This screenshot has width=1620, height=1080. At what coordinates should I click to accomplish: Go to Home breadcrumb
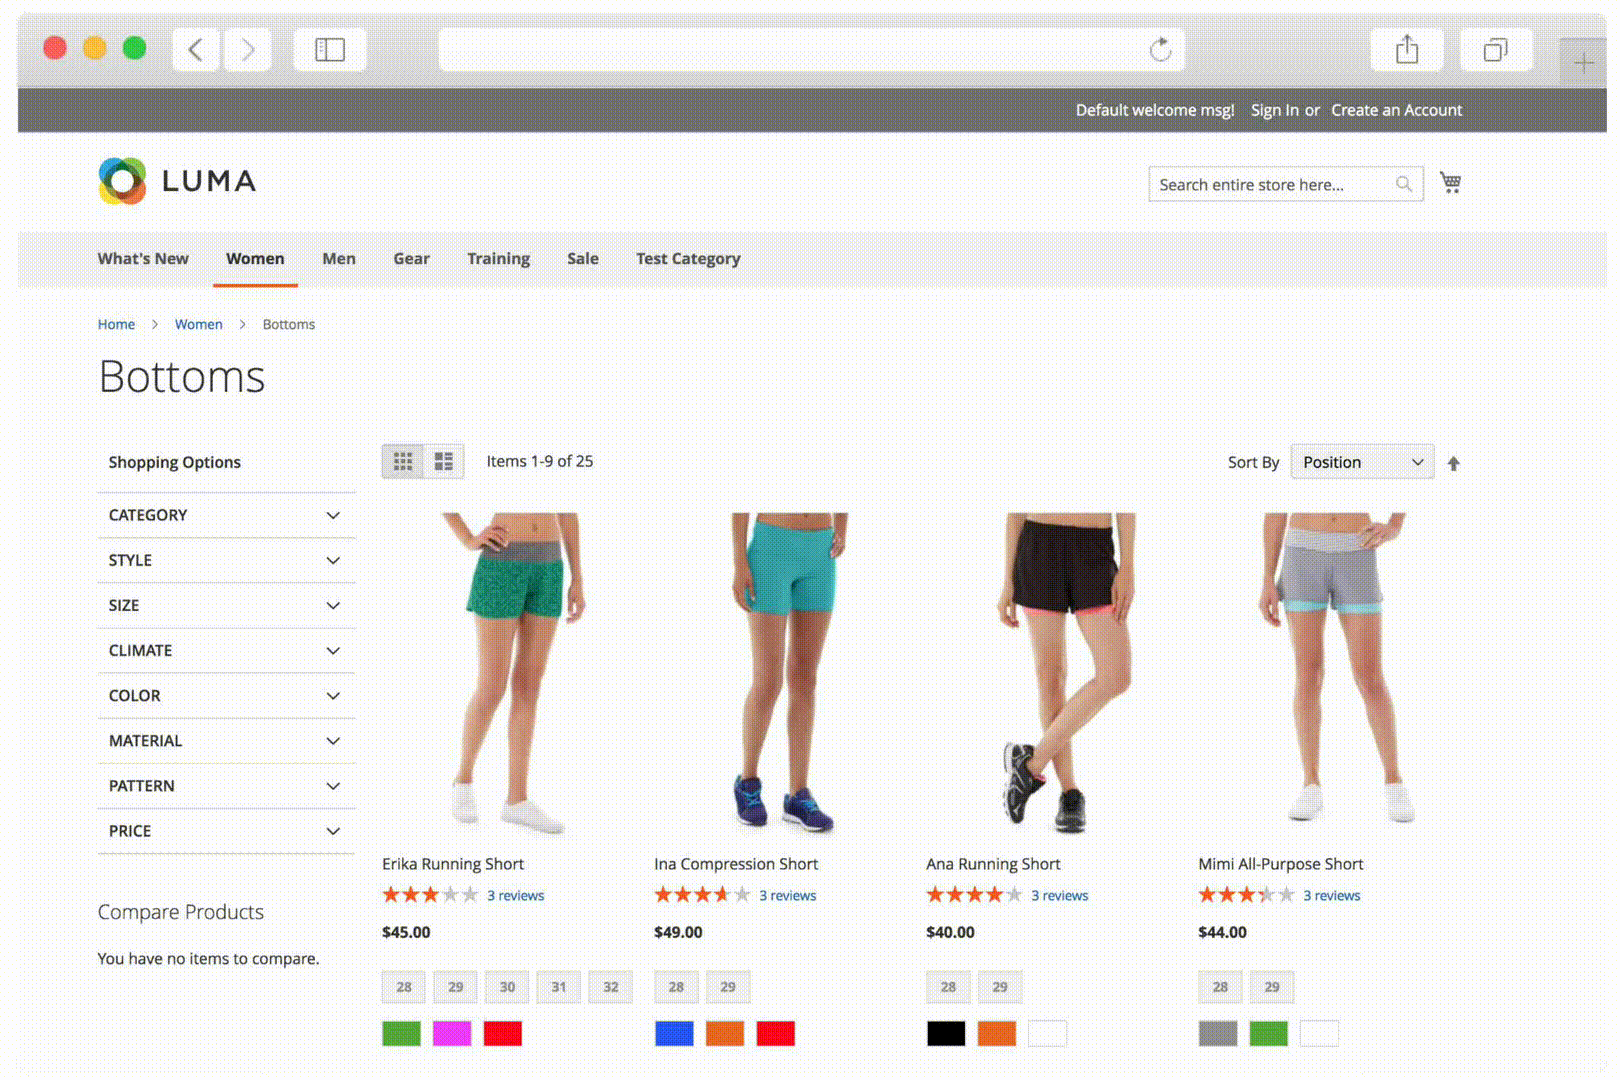click(x=116, y=324)
